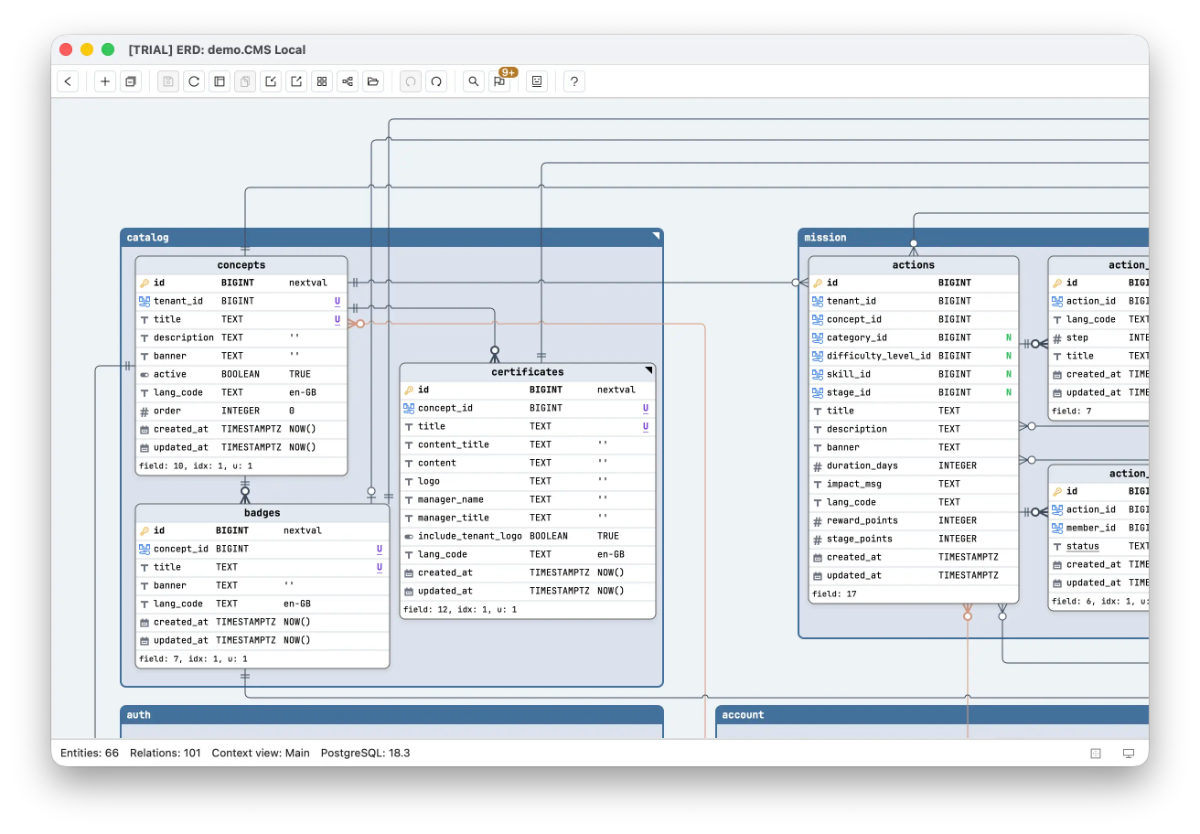
Task: Click the greyed copy pages icon
Action: (245, 82)
